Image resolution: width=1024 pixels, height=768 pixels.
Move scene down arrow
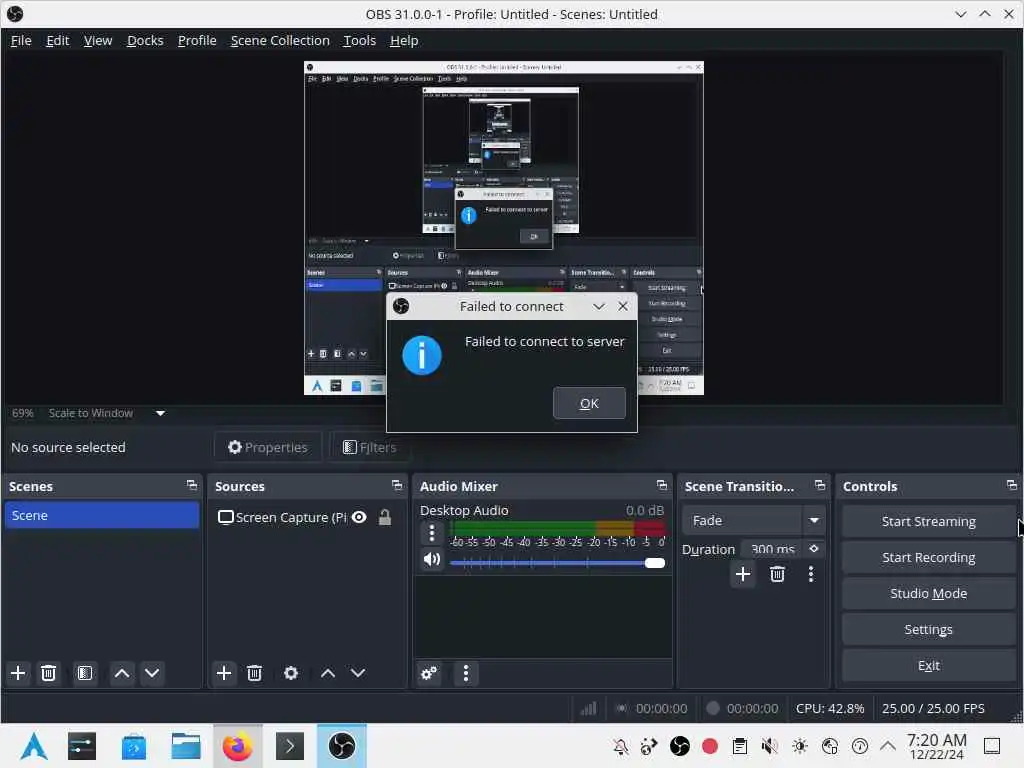coord(152,673)
